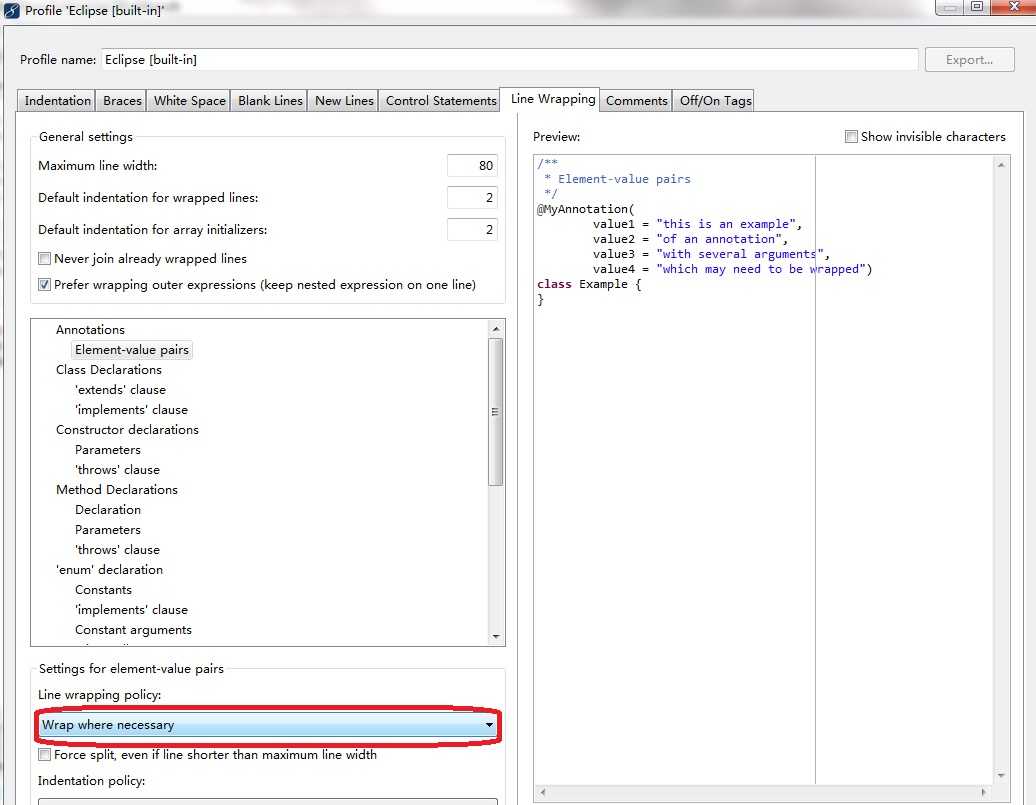Select Class Declarations in the tree
This screenshot has height=805, width=1036.
pos(108,369)
